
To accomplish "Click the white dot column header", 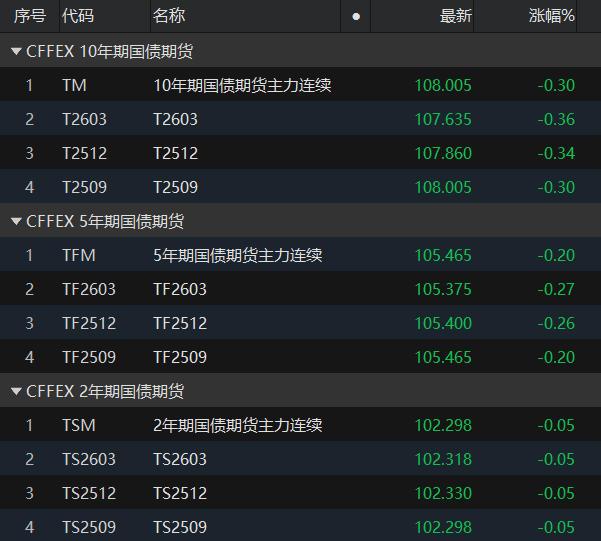I will (x=356, y=16).
